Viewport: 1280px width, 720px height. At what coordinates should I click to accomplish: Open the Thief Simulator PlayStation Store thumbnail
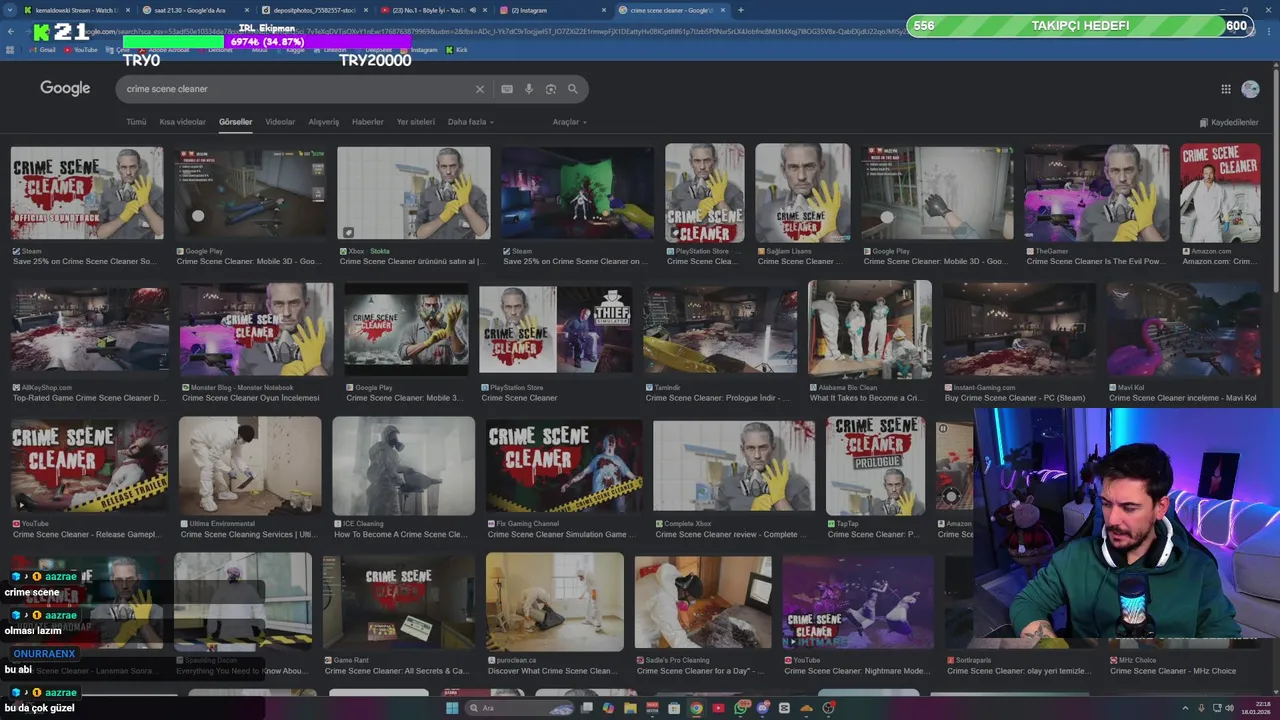coord(555,329)
